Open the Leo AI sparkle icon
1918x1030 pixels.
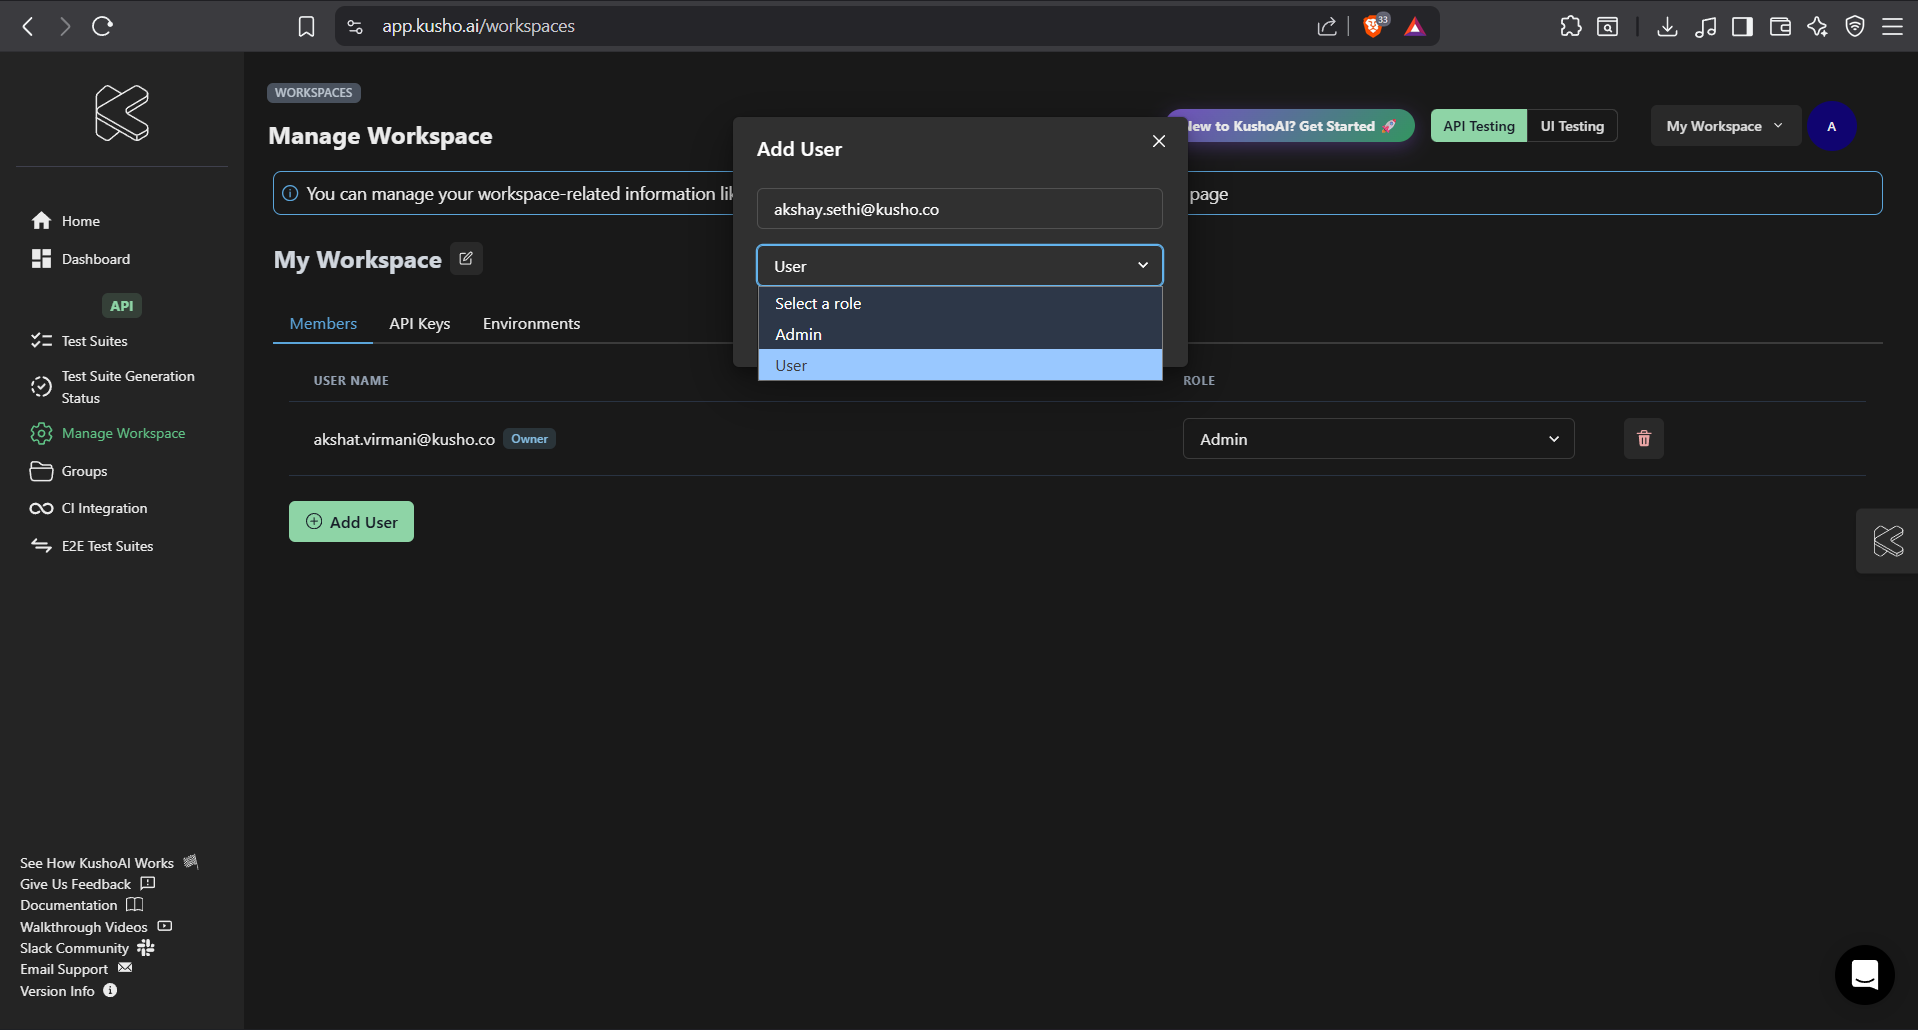pyautogui.click(x=1817, y=26)
